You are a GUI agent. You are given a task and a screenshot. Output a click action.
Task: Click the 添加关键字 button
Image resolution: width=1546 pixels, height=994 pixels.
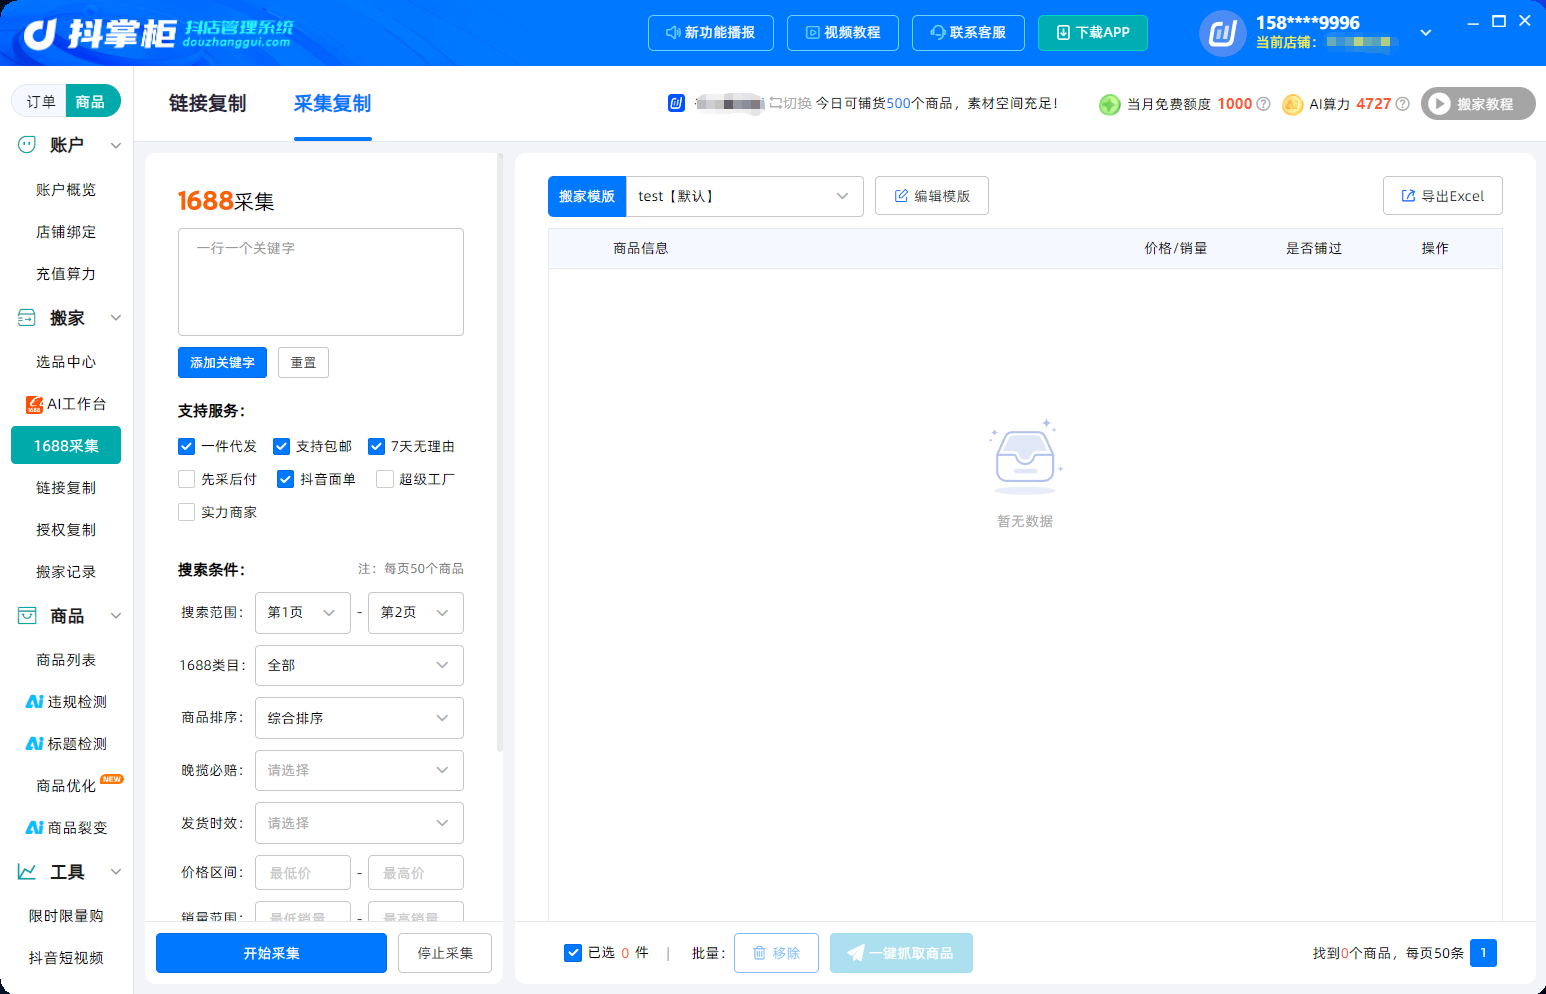(222, 362)
